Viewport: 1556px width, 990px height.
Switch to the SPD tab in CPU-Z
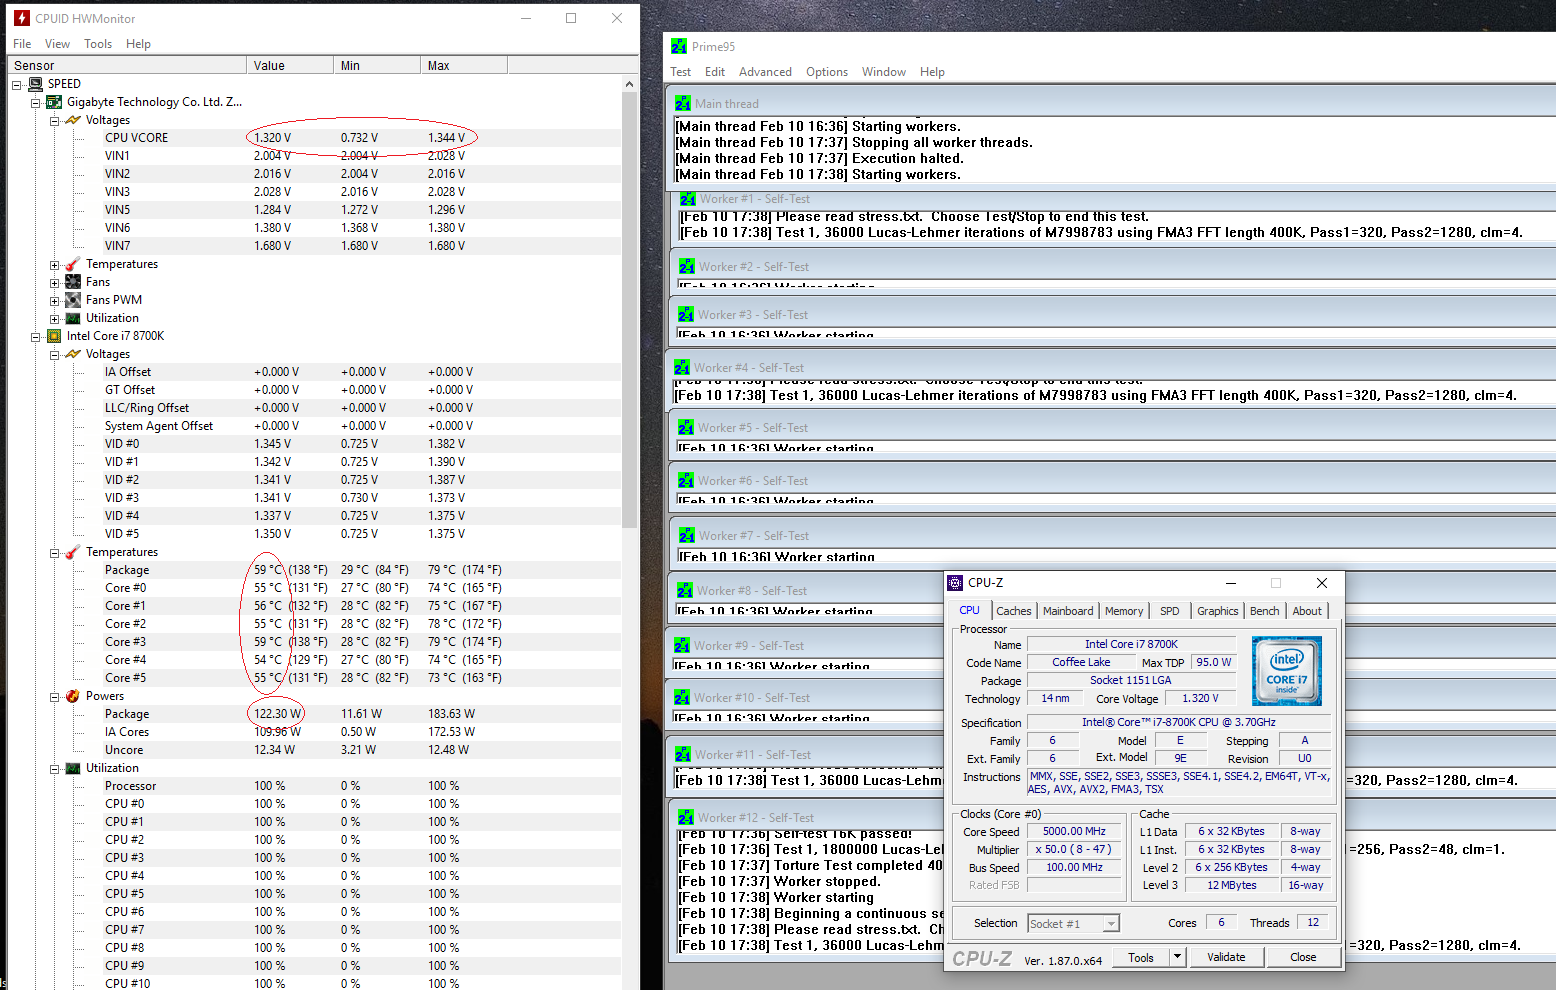coord(1170,611)
